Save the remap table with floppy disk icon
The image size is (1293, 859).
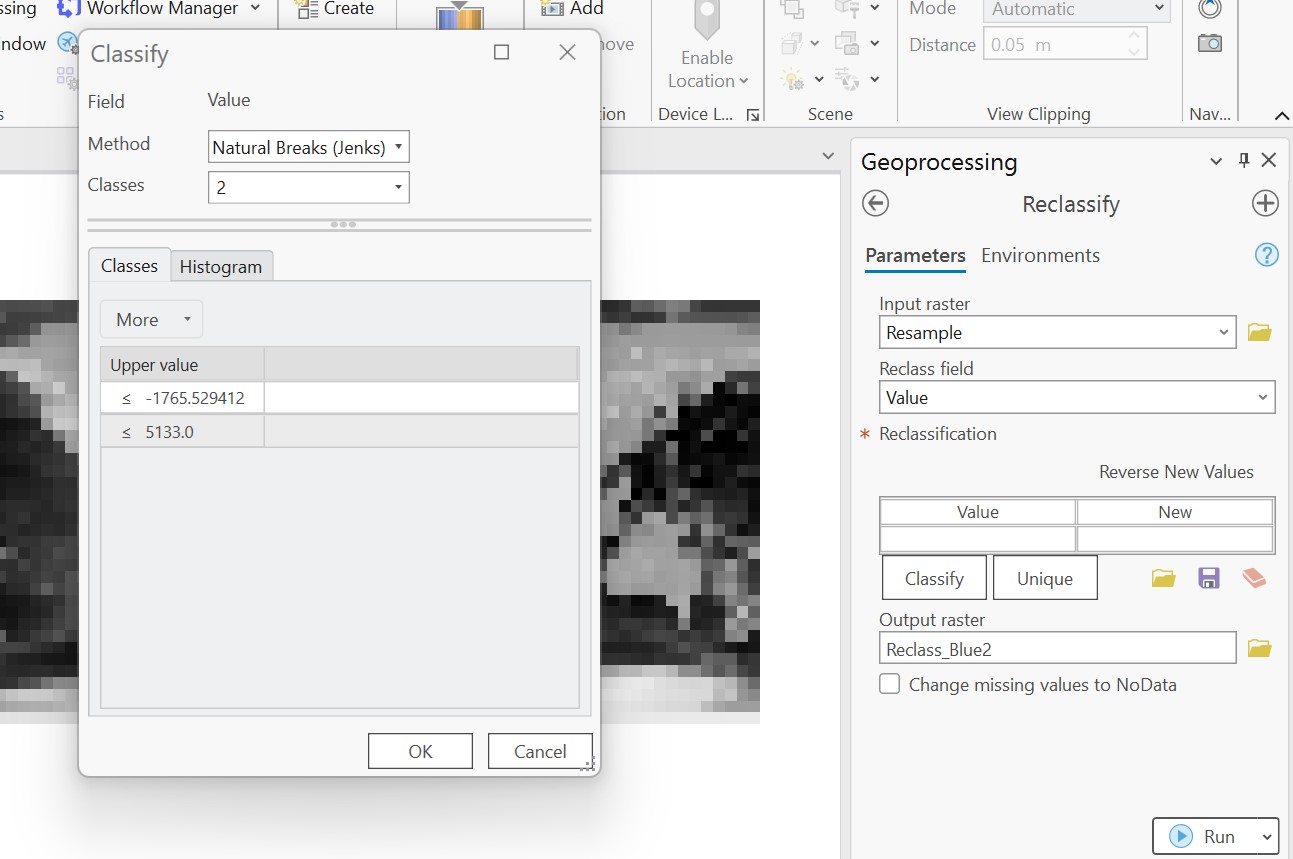click(x=1208, y=577)
